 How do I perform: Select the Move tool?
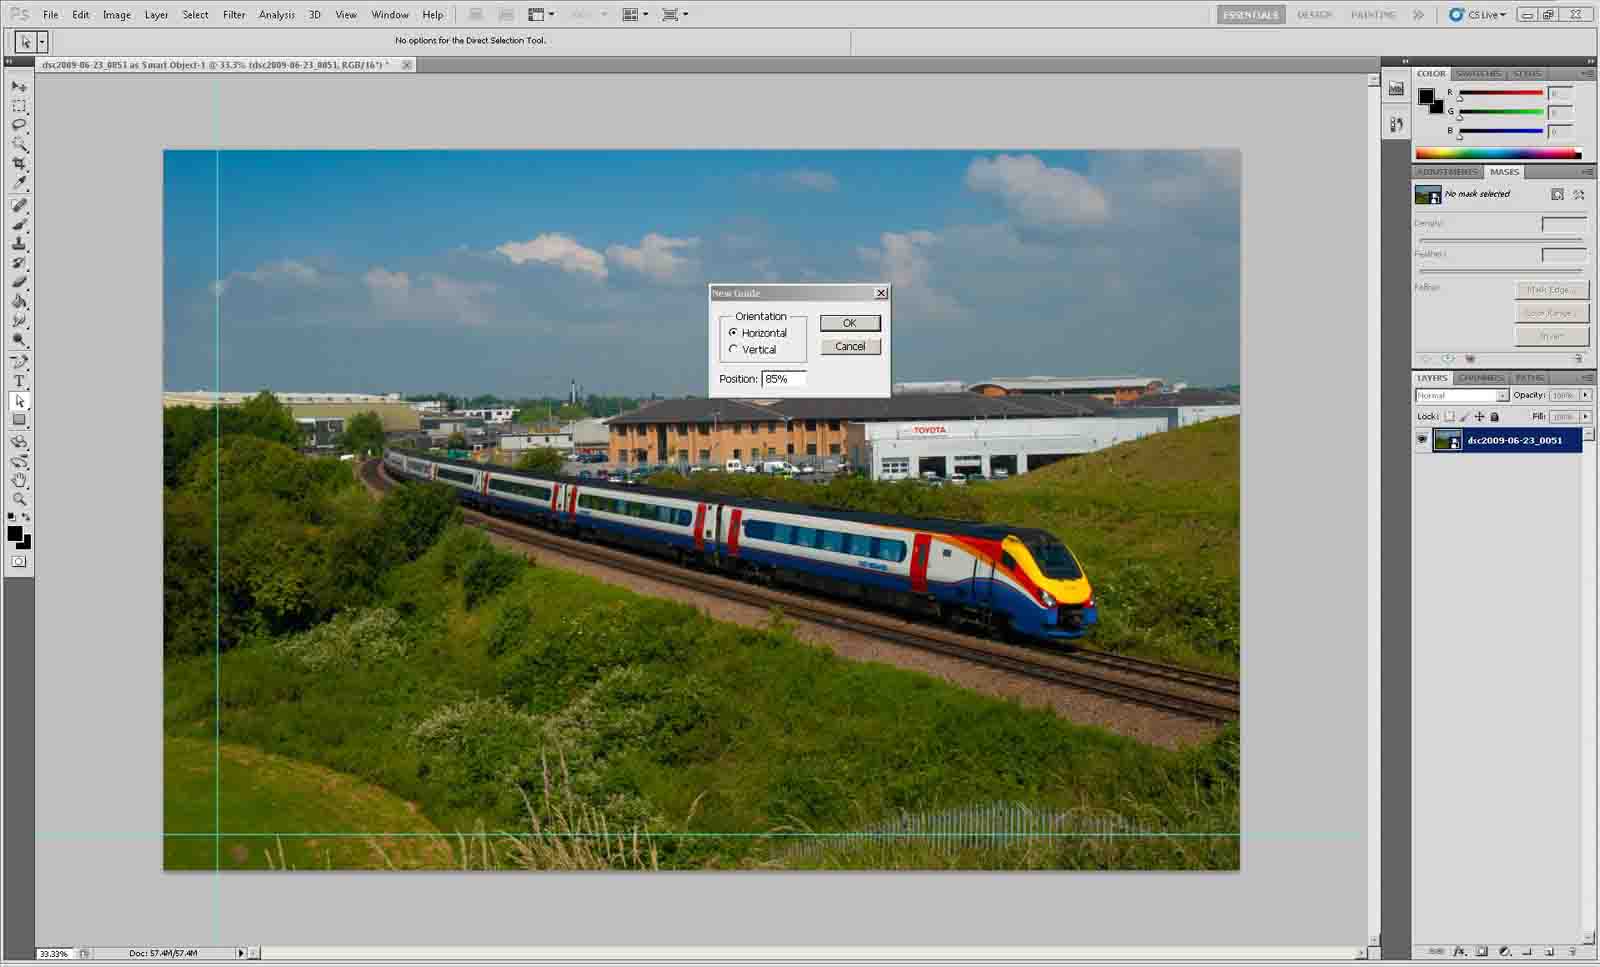pos(19,86)
